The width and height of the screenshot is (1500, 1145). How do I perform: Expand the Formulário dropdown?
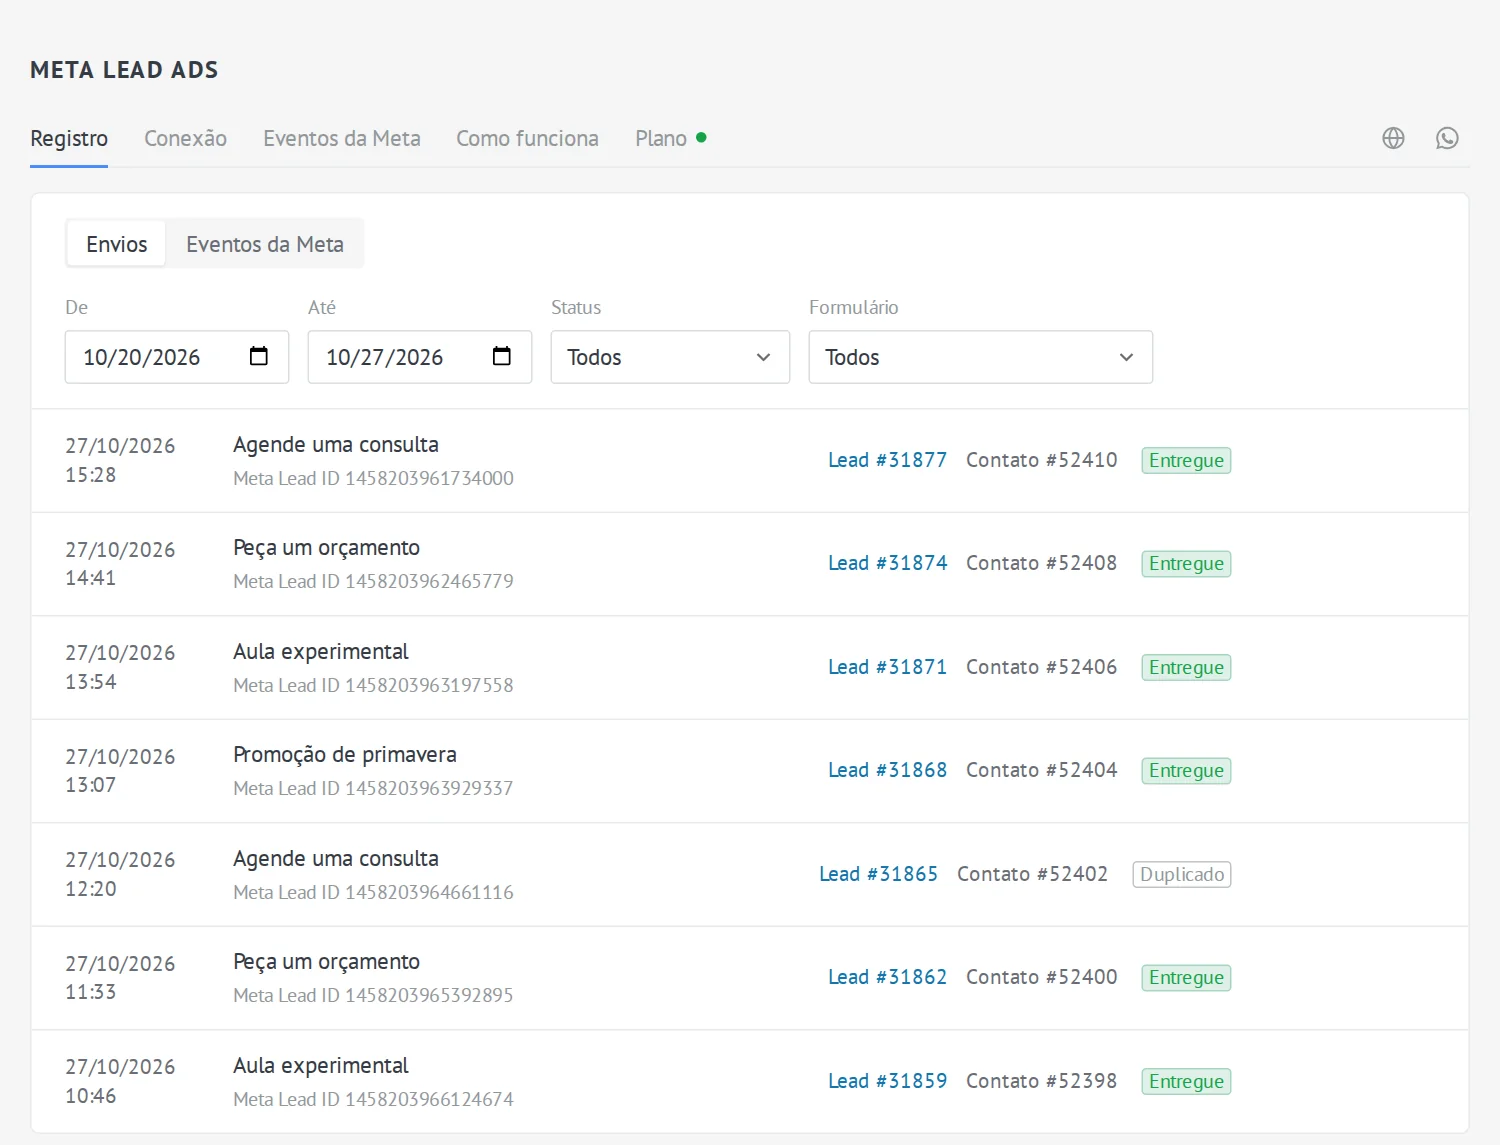coord(980,357)
